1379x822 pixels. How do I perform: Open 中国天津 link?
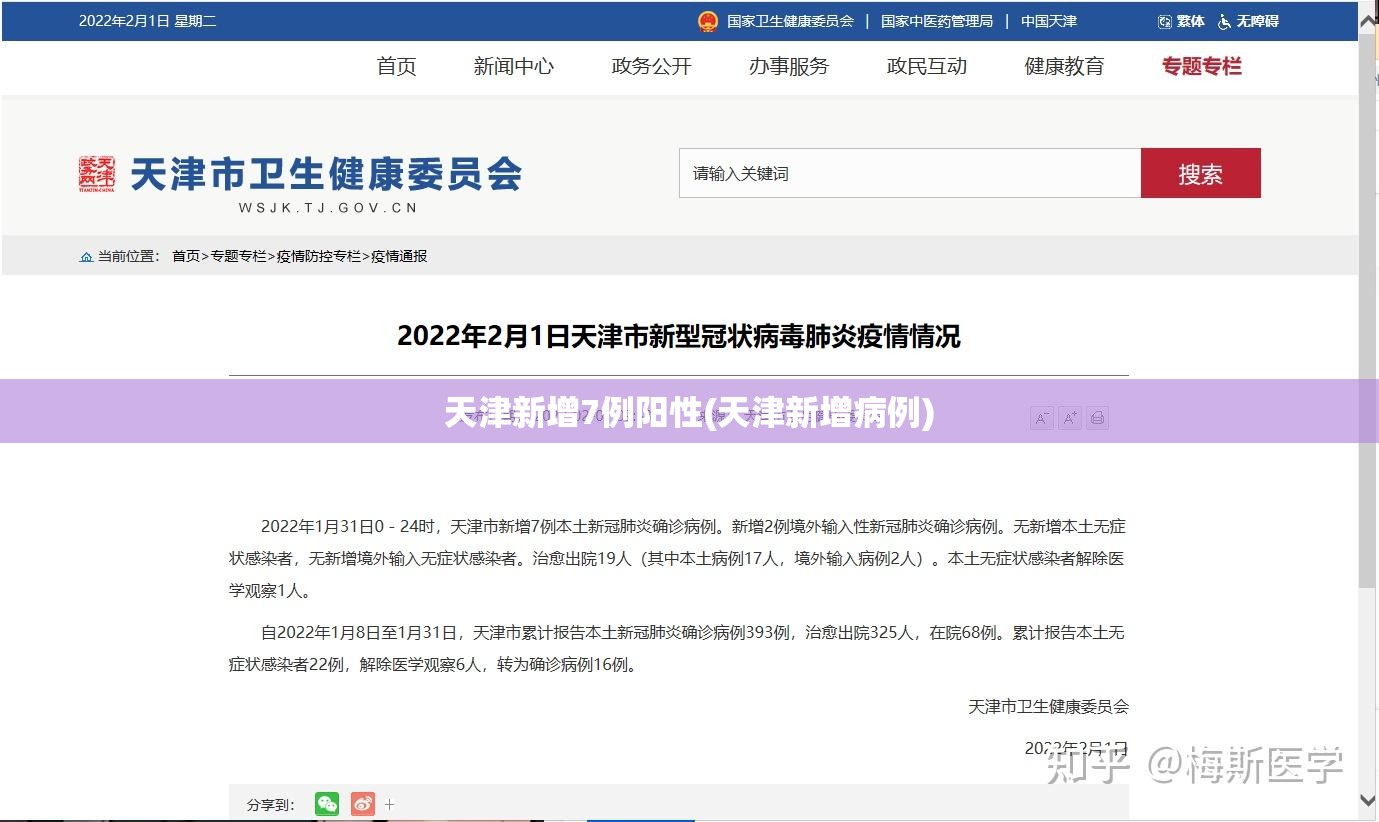(1049, 21)
